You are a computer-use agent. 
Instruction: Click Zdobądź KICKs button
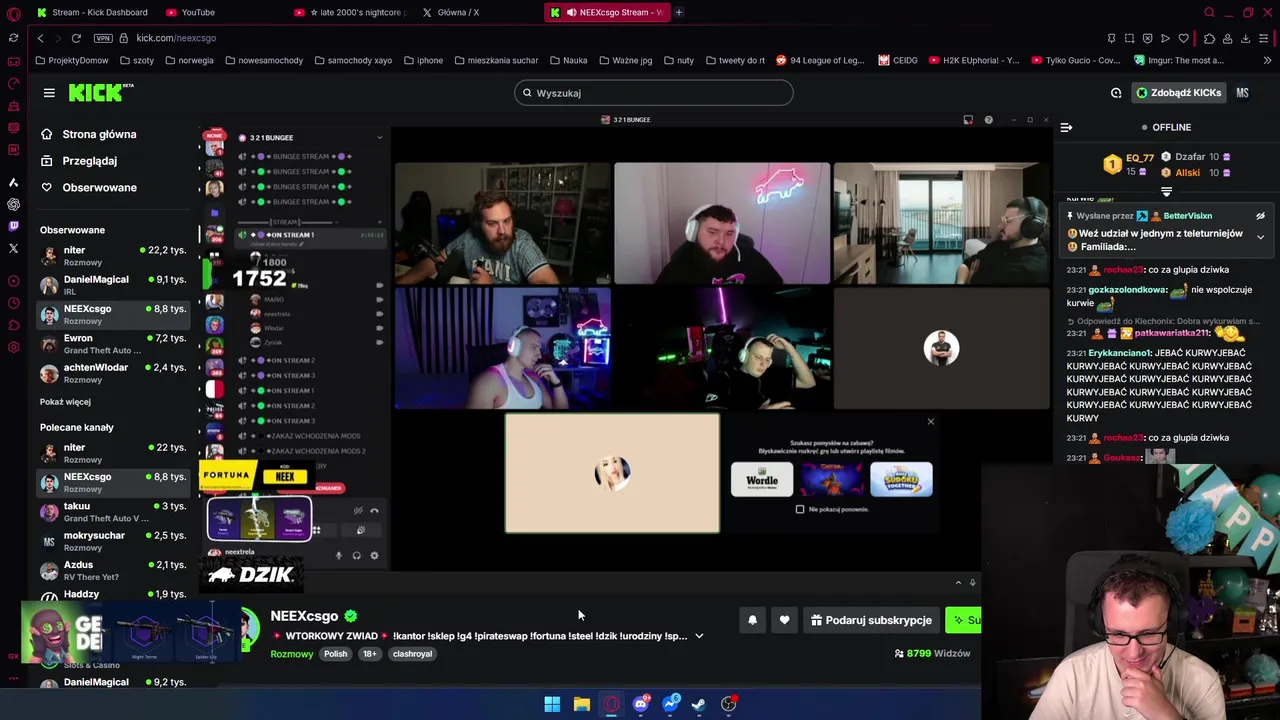pyautogui.click(x=1179, y=93)
